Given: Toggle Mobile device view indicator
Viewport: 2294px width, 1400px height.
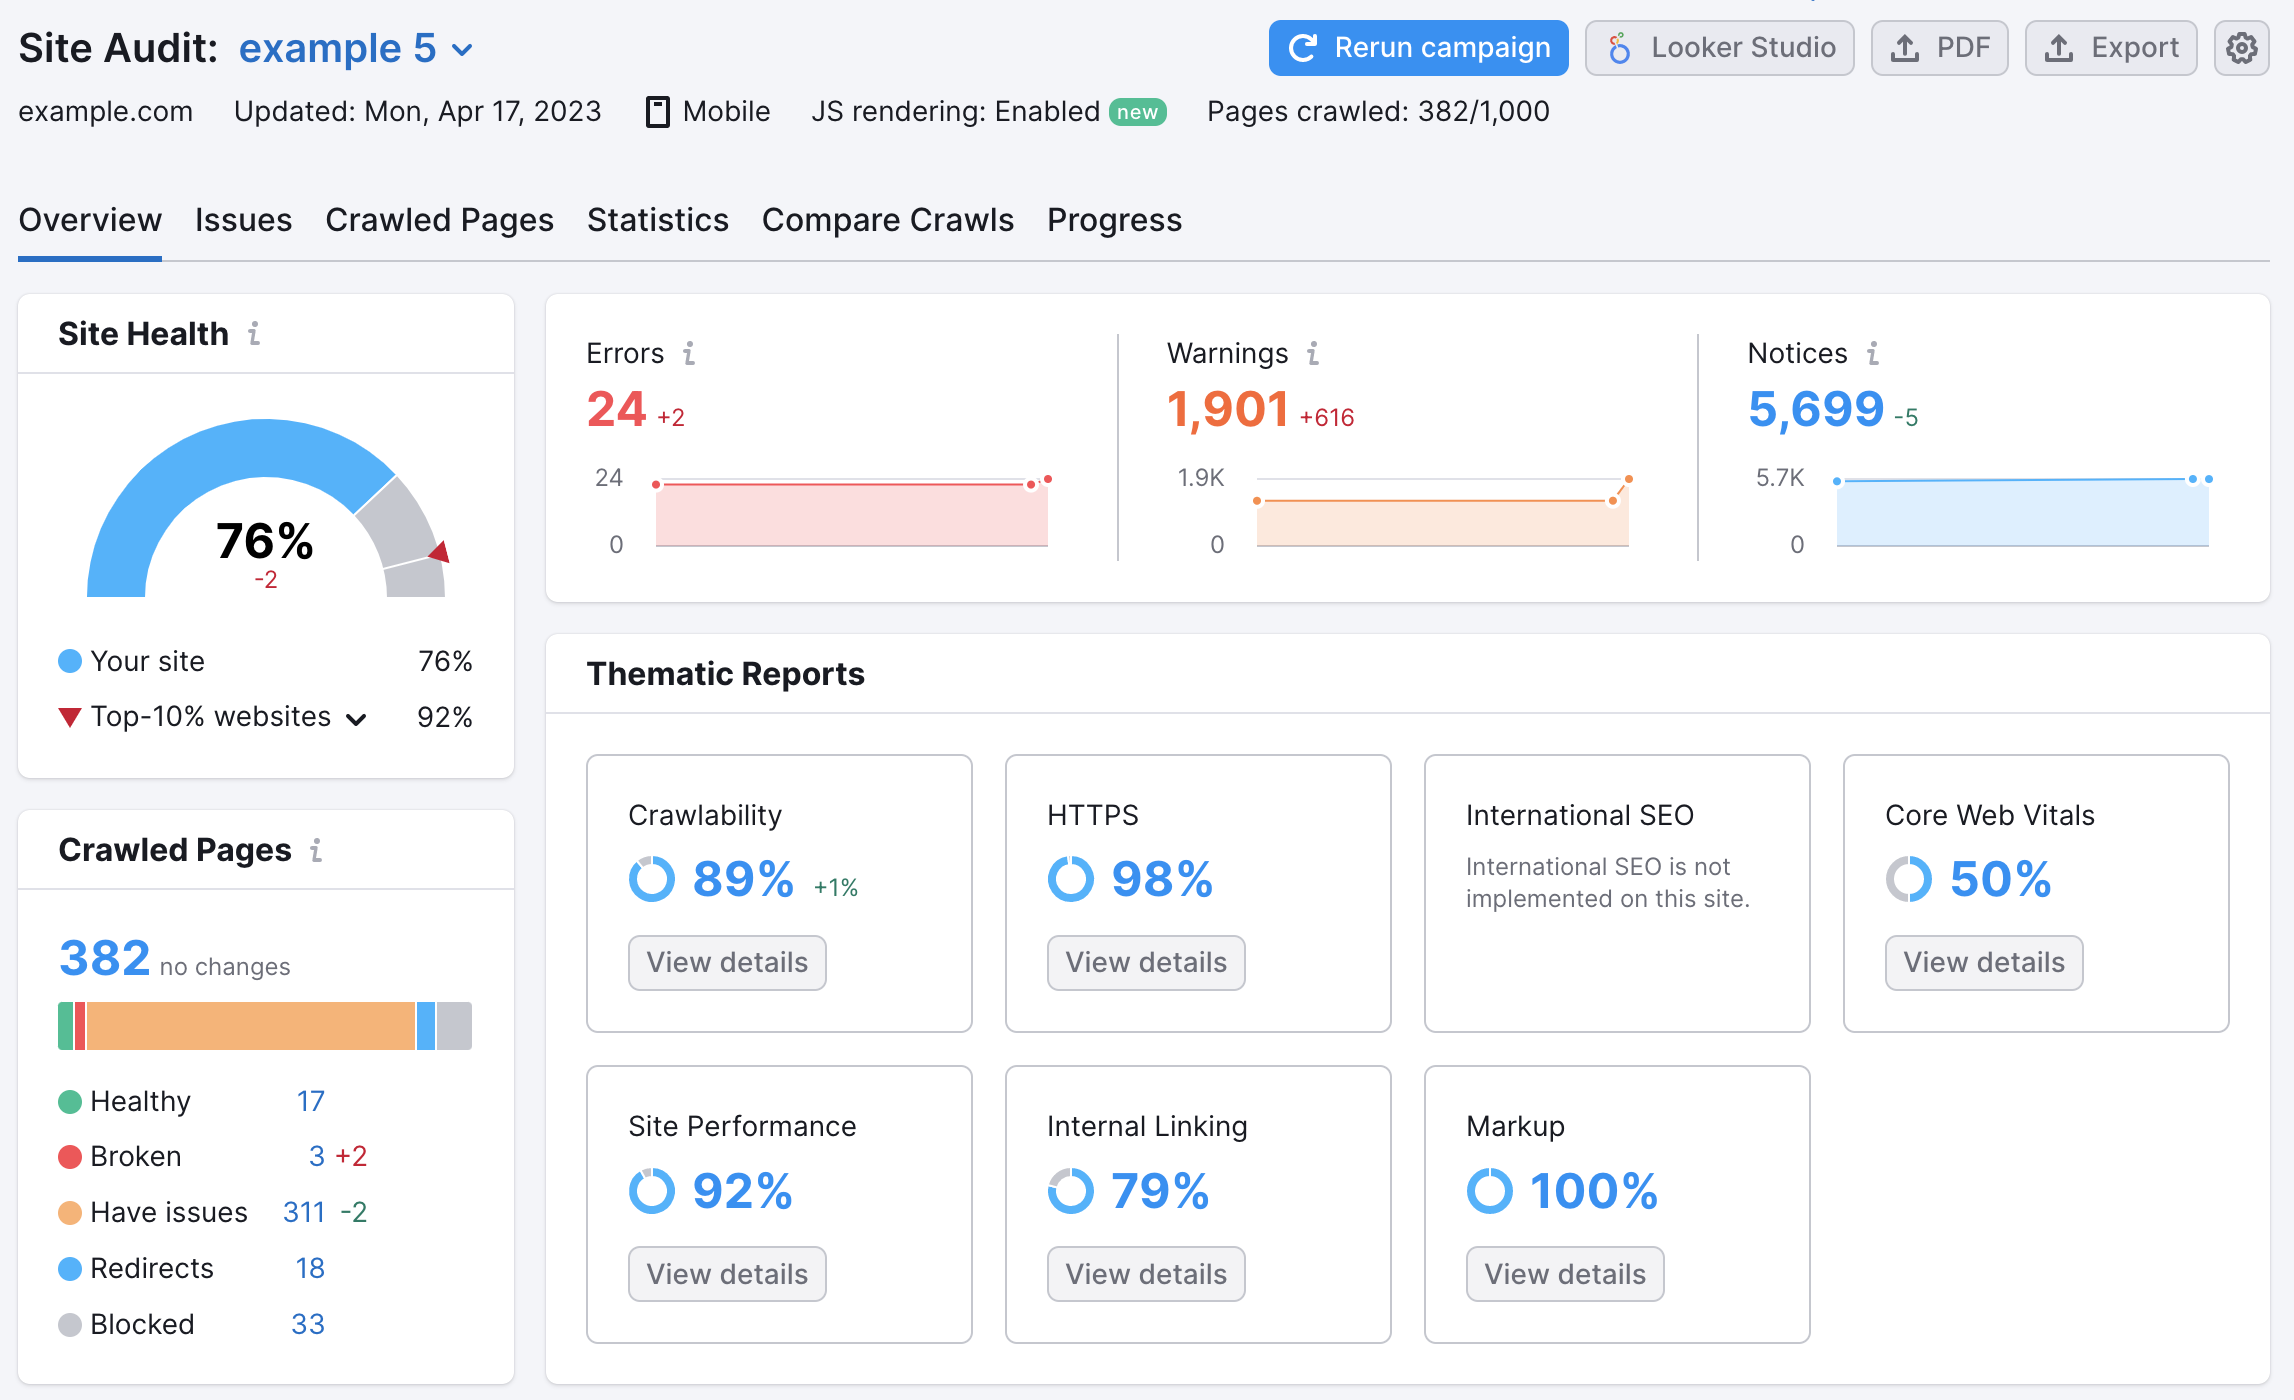Looking at the screenshot, I should (x=705, y=111).
